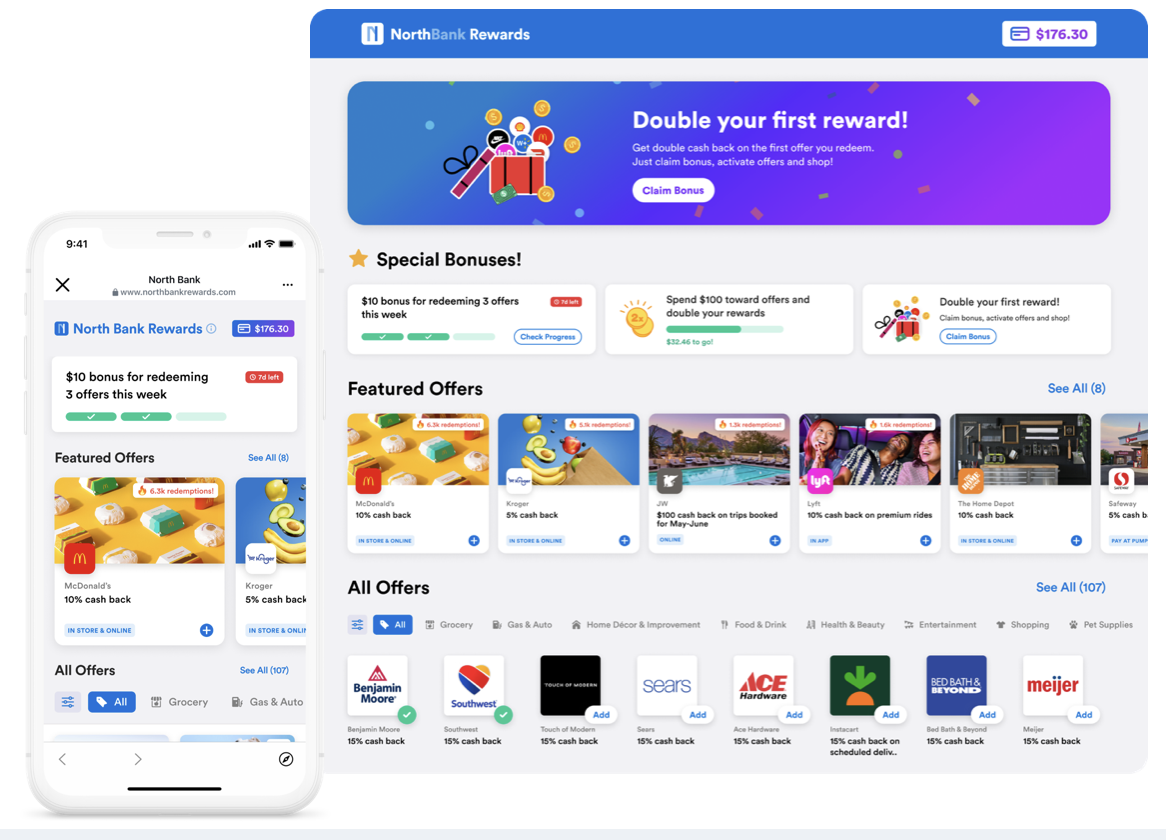Click the Special Bonuses star icon
This screenshot has width=1166, height=840.
(358, 259)
